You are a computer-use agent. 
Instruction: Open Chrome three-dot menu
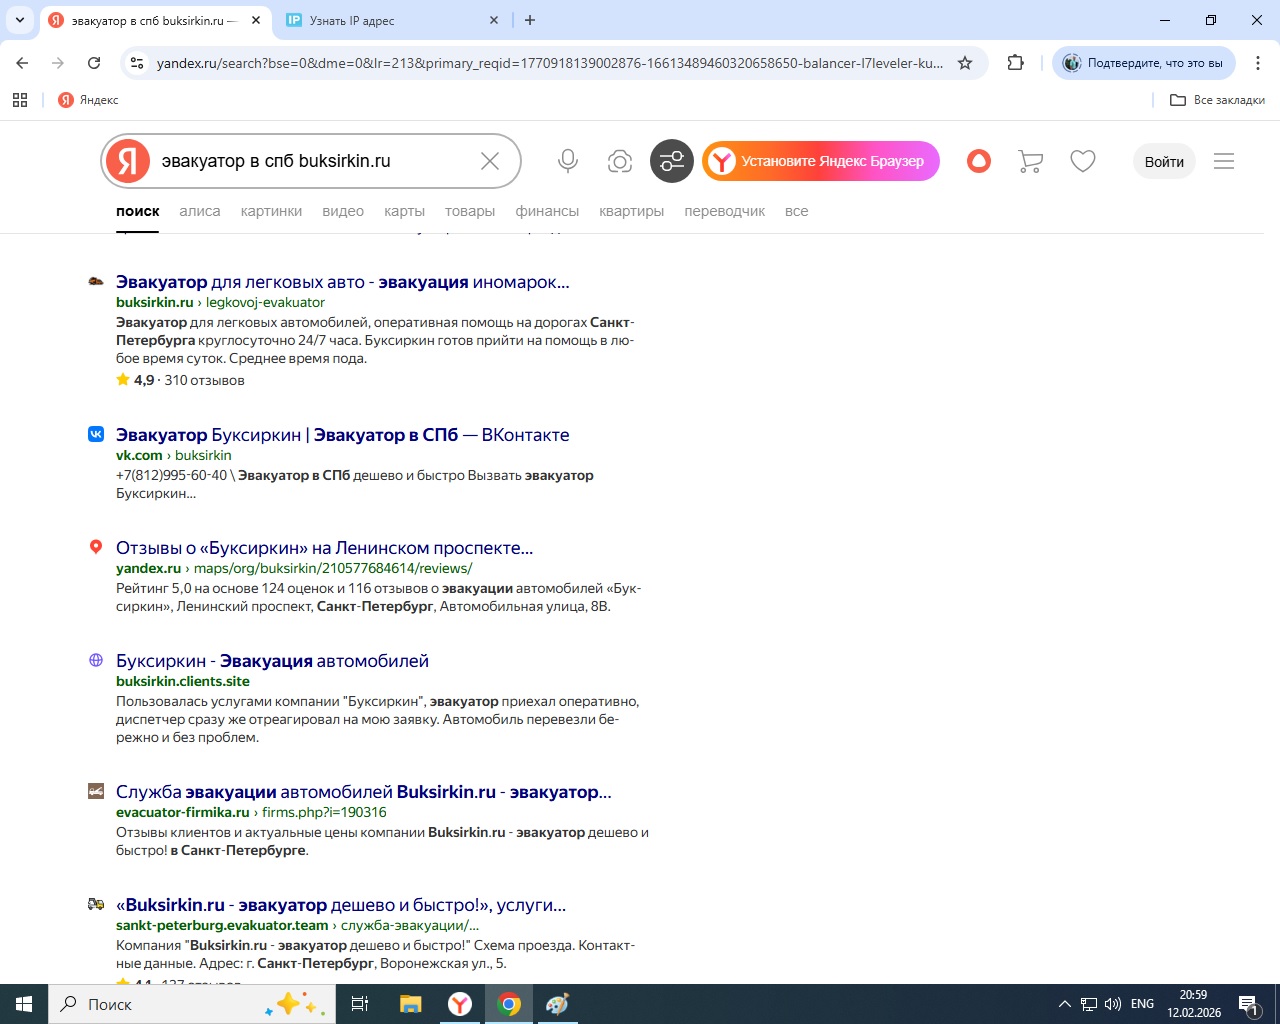pyautogui.click(x=1257, y=63)
